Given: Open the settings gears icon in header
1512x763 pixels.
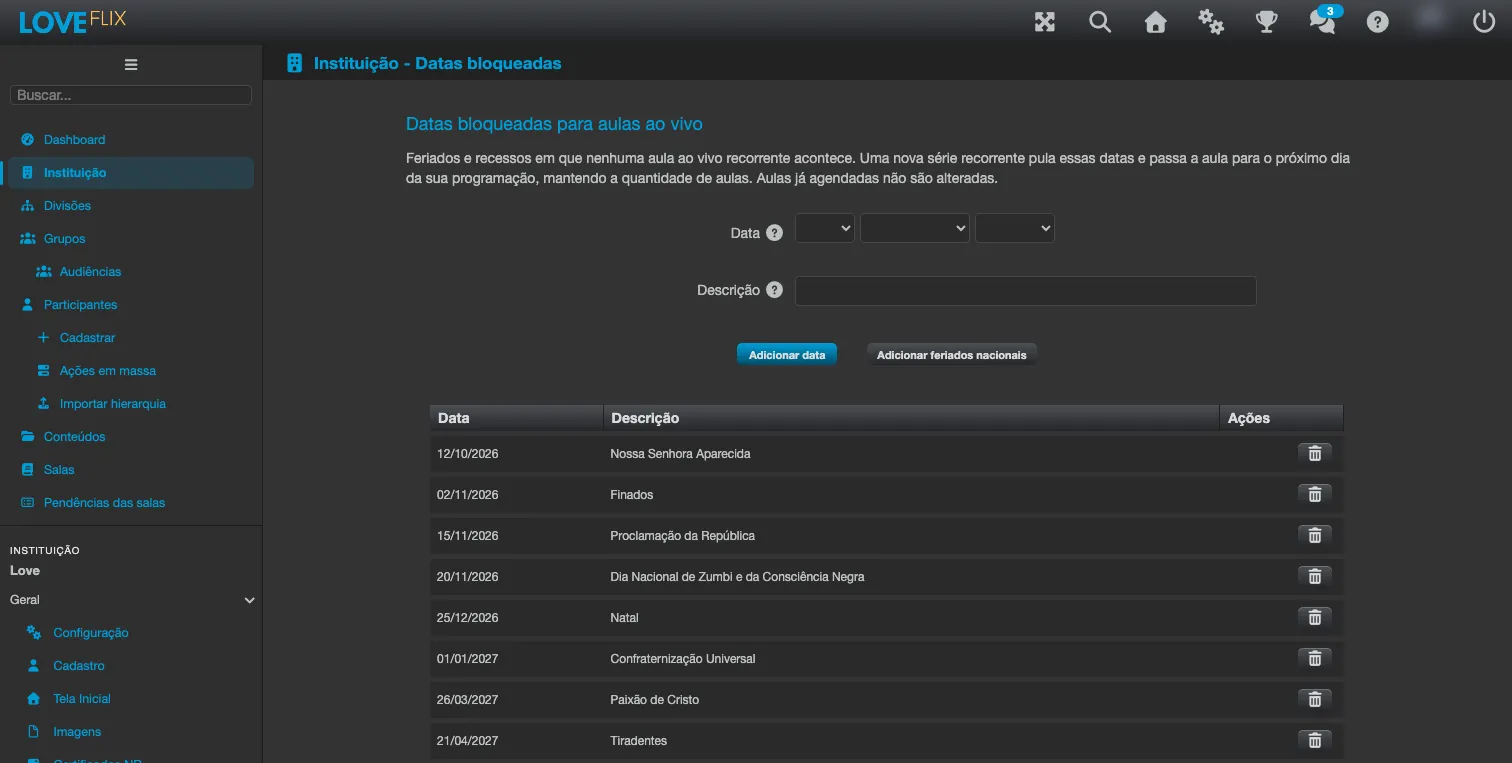Looking at the screenshot, I should tap(1211, 22).
